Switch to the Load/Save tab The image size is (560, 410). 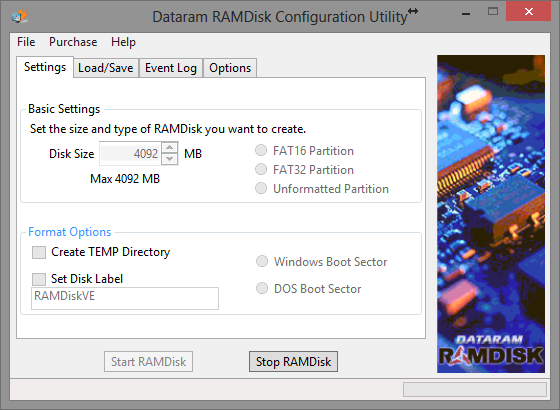pyautogui.click(x=106, y=68)
